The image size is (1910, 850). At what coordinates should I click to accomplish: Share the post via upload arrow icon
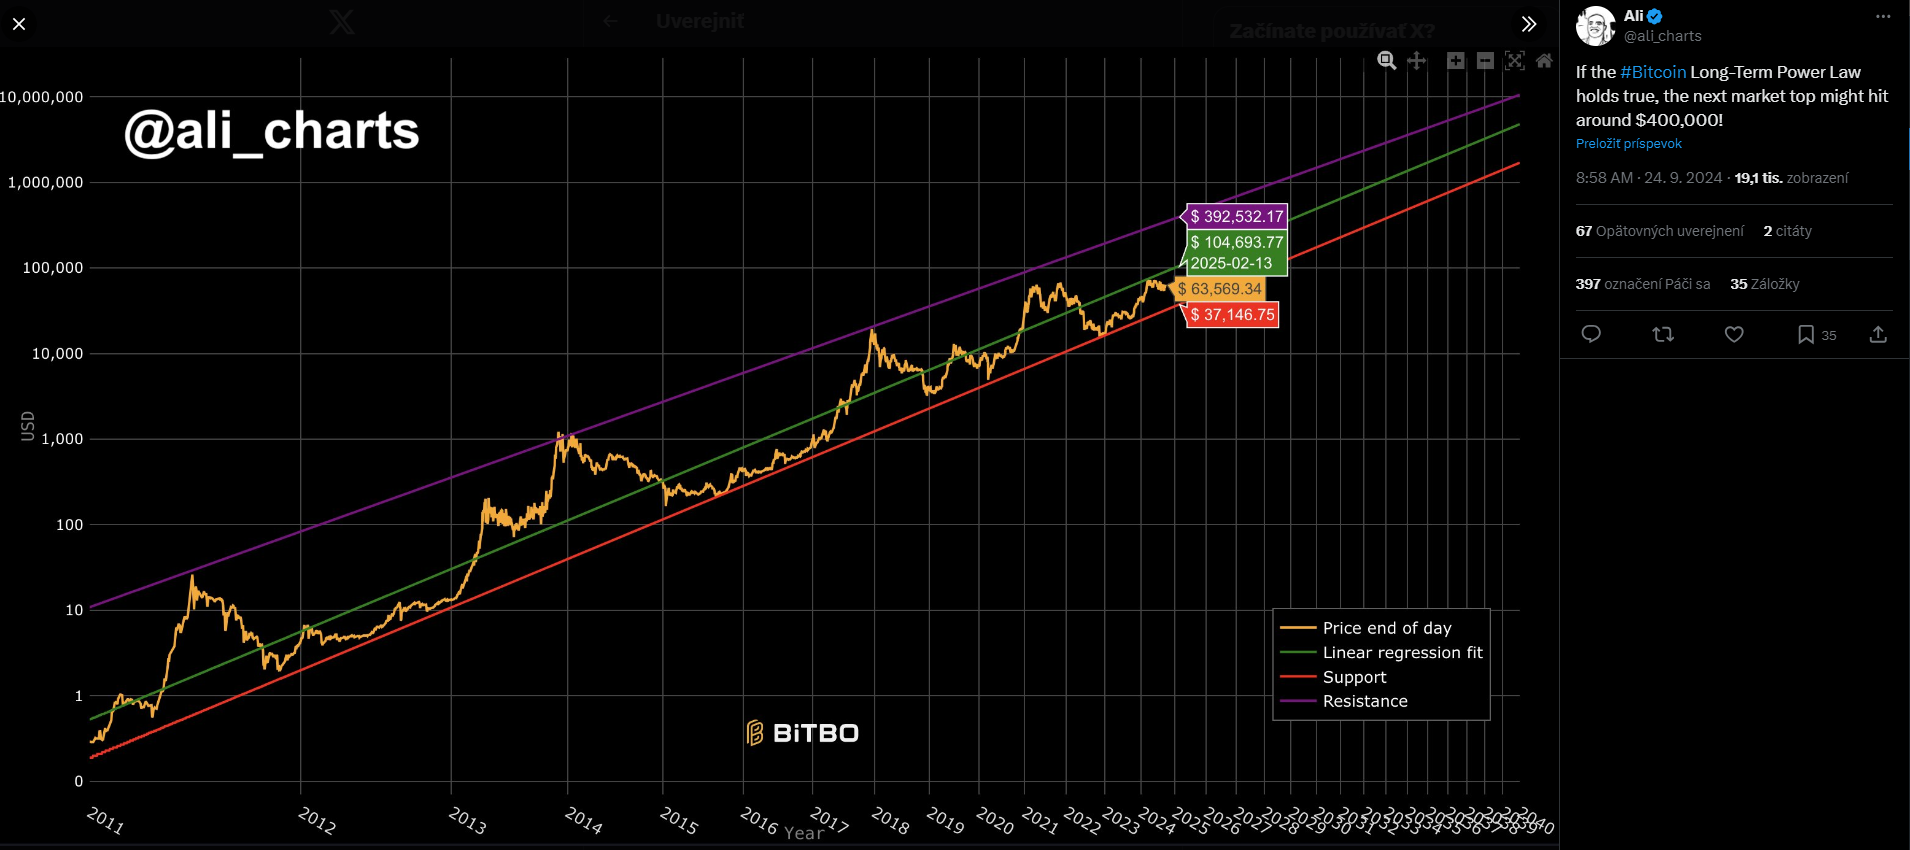point(1878,334)
